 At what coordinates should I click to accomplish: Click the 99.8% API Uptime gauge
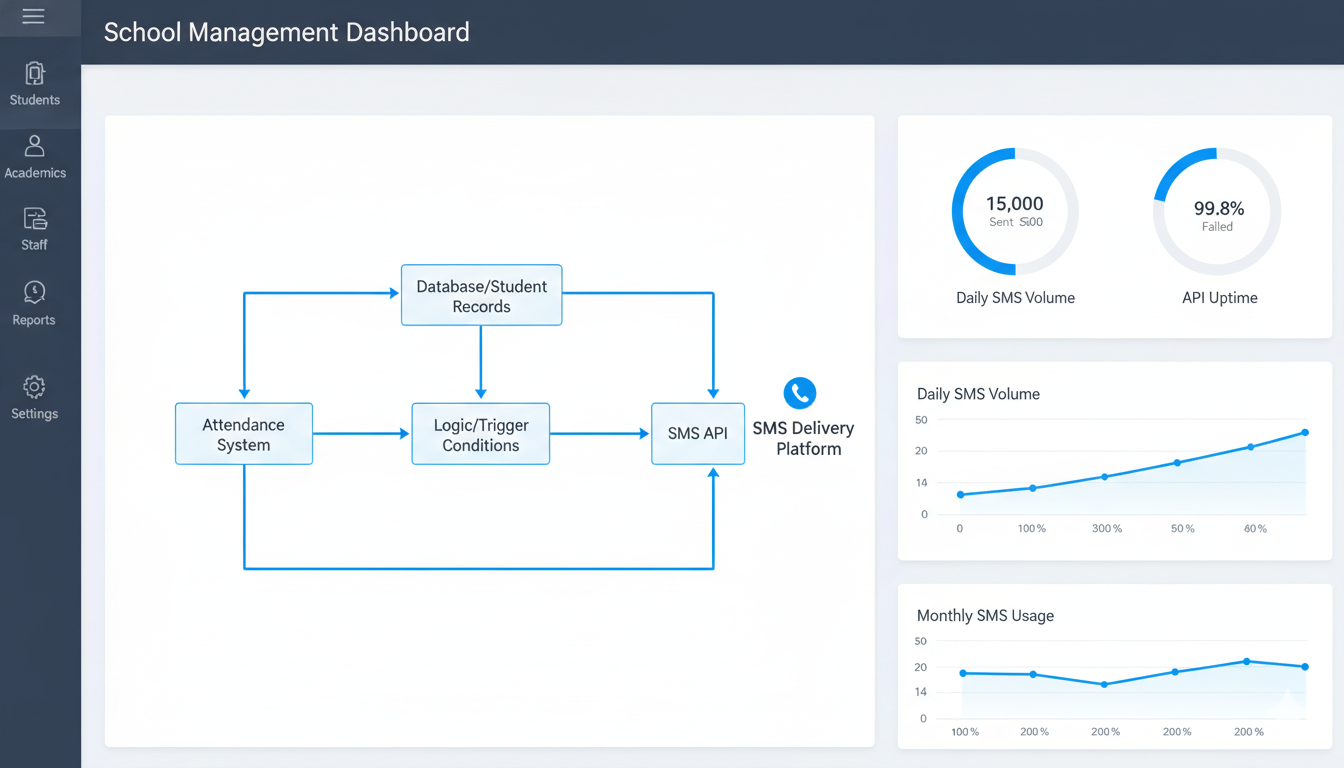tap(1218, 212)
